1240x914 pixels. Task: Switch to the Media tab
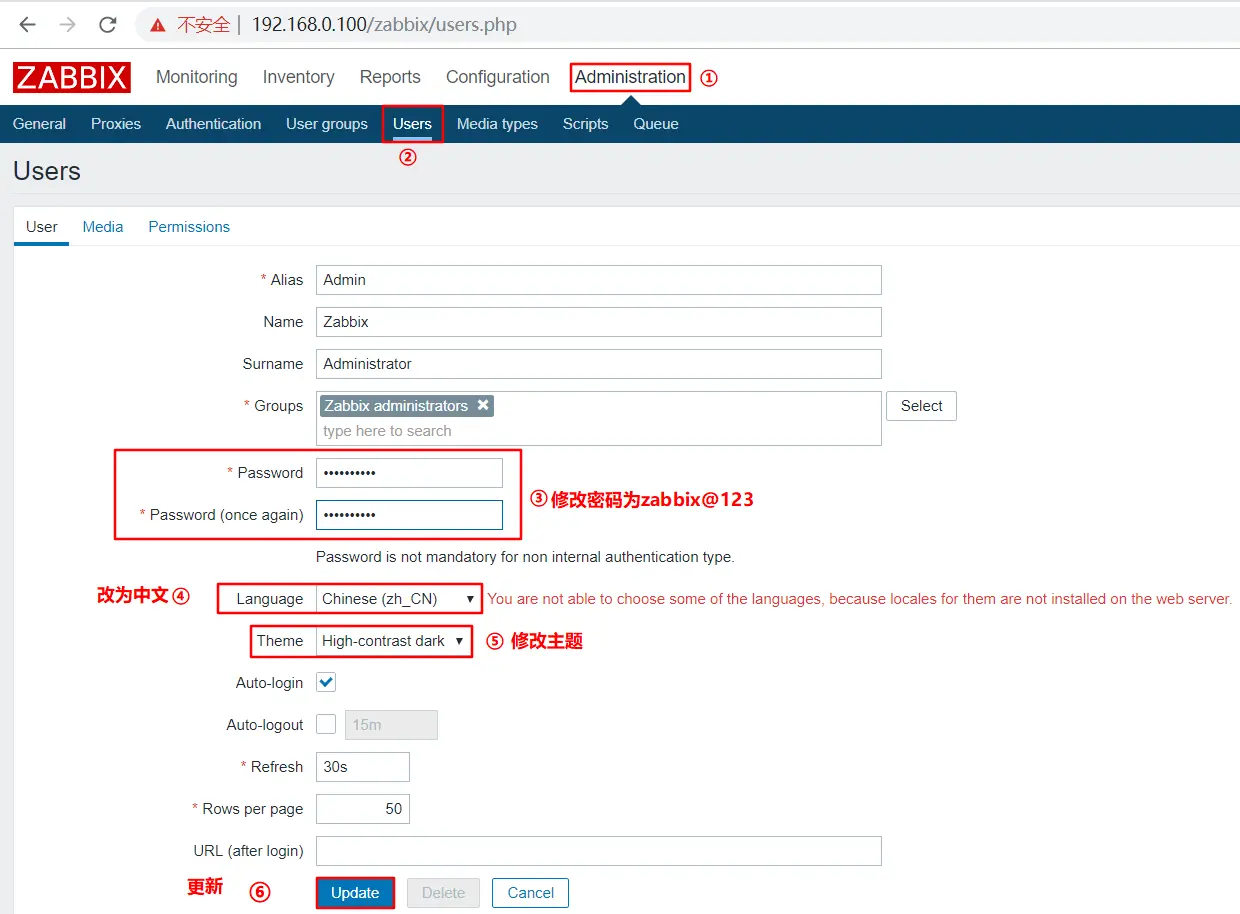coord(103,227)
